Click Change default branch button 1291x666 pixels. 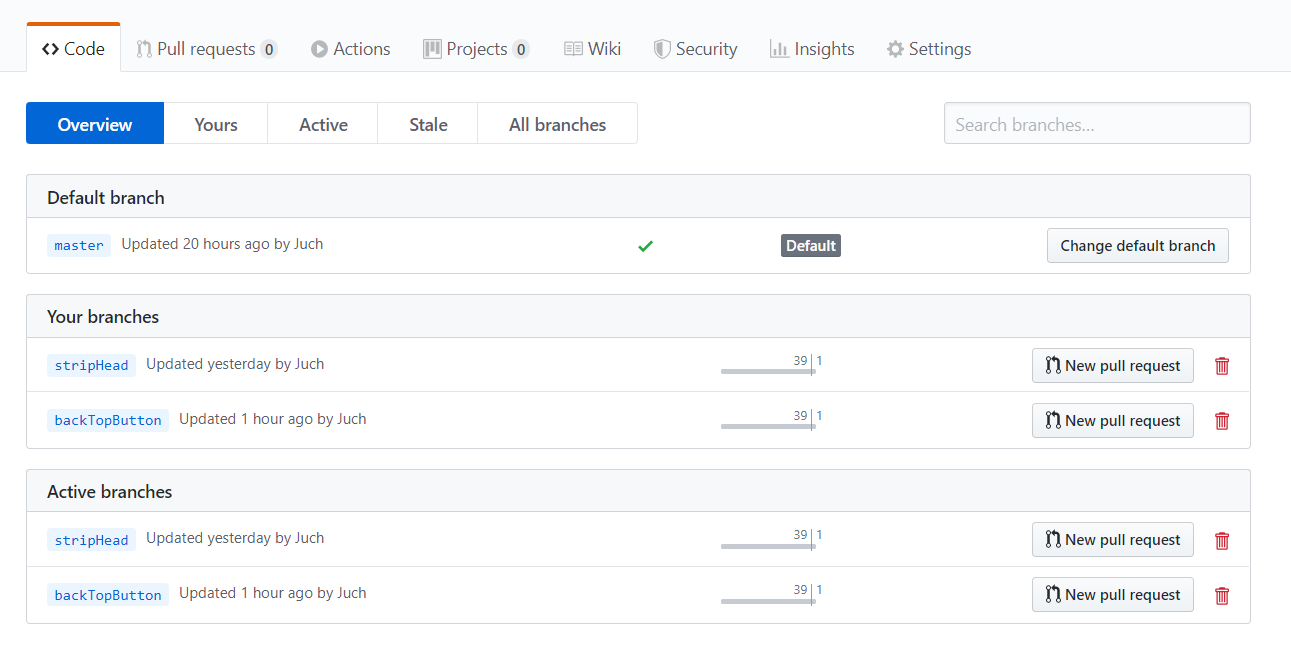(1137, 246)
